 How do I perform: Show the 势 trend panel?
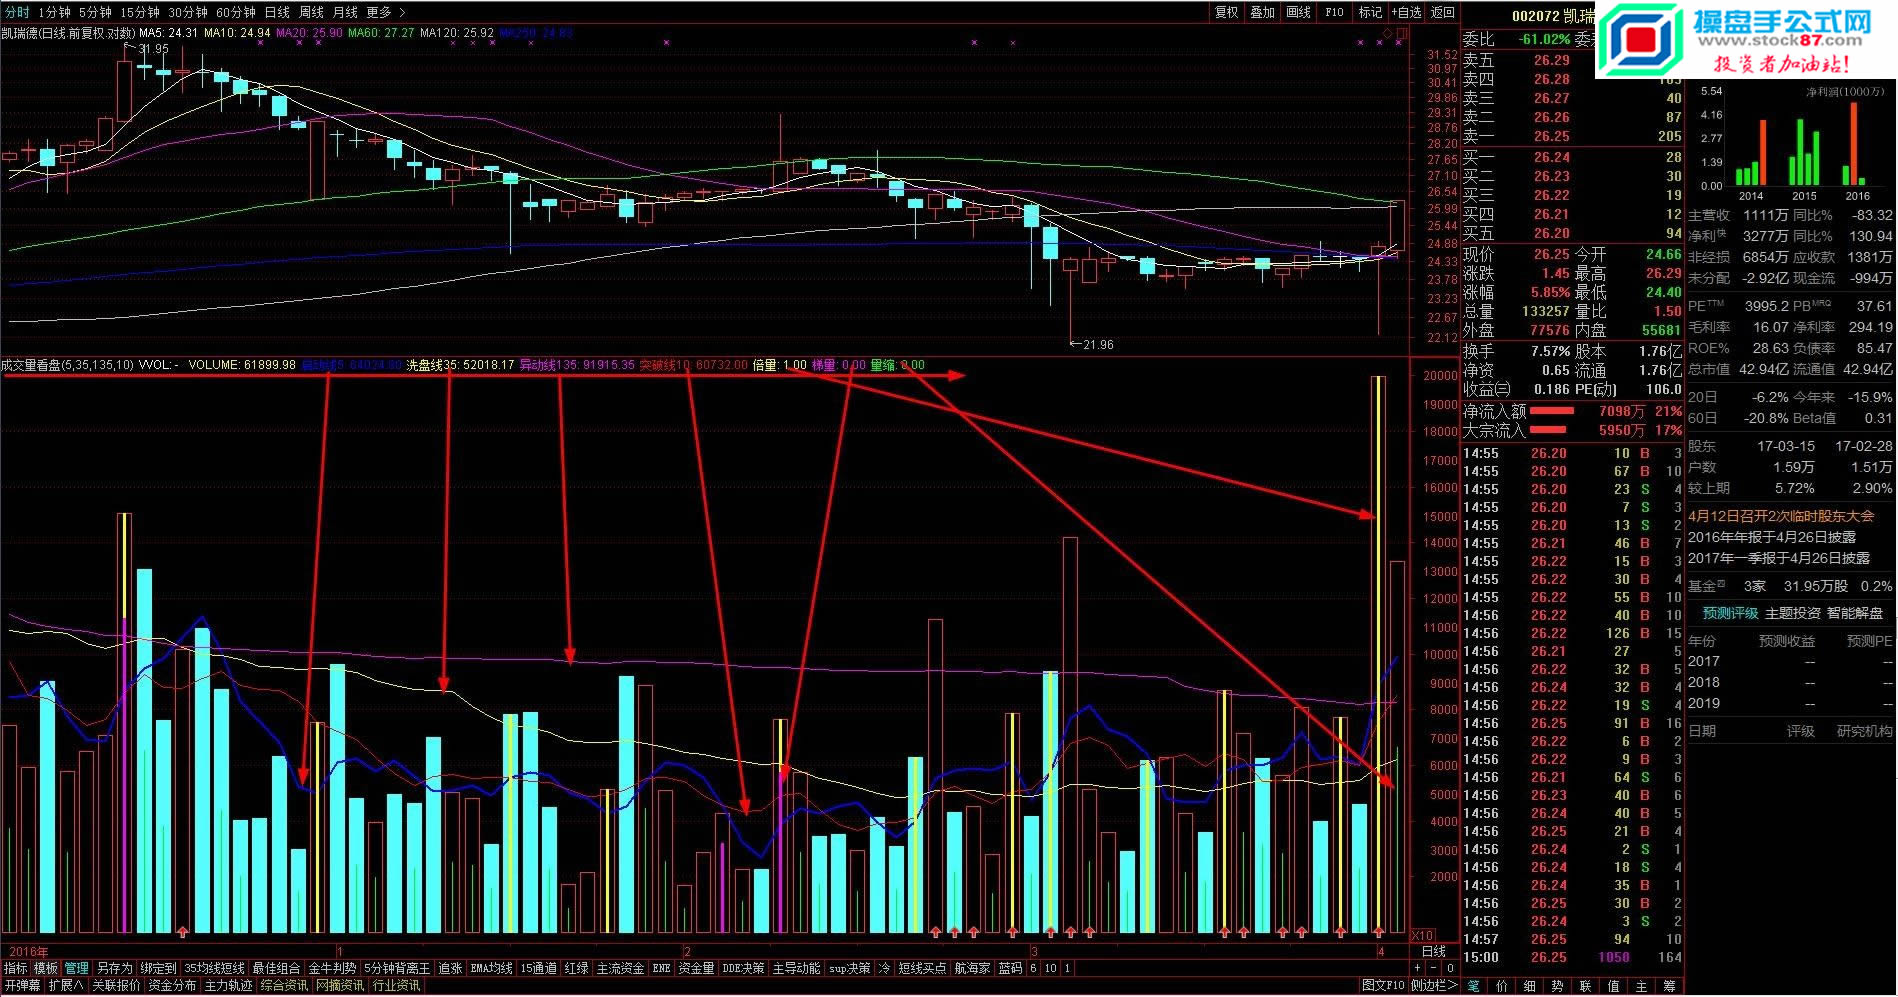tap(1558, 986)
